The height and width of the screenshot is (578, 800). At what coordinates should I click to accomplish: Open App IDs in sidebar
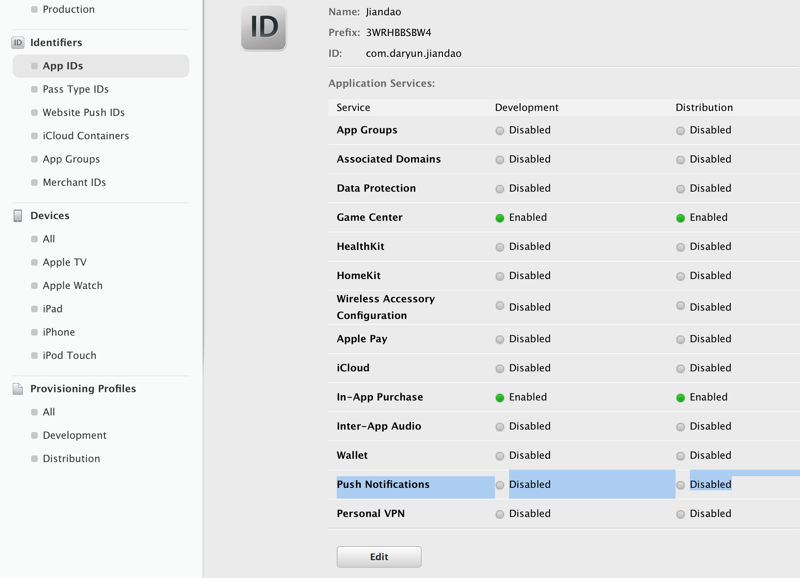(x=63, y=66)
